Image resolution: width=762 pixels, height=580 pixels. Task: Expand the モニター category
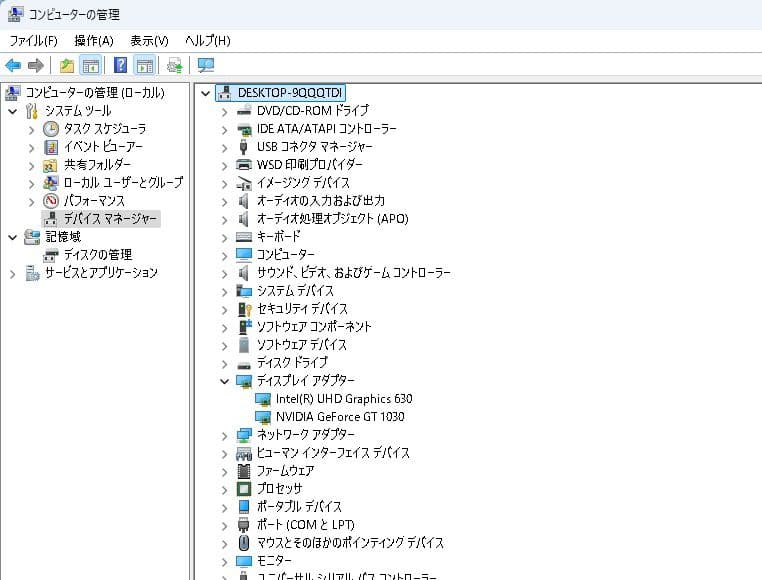225,562
